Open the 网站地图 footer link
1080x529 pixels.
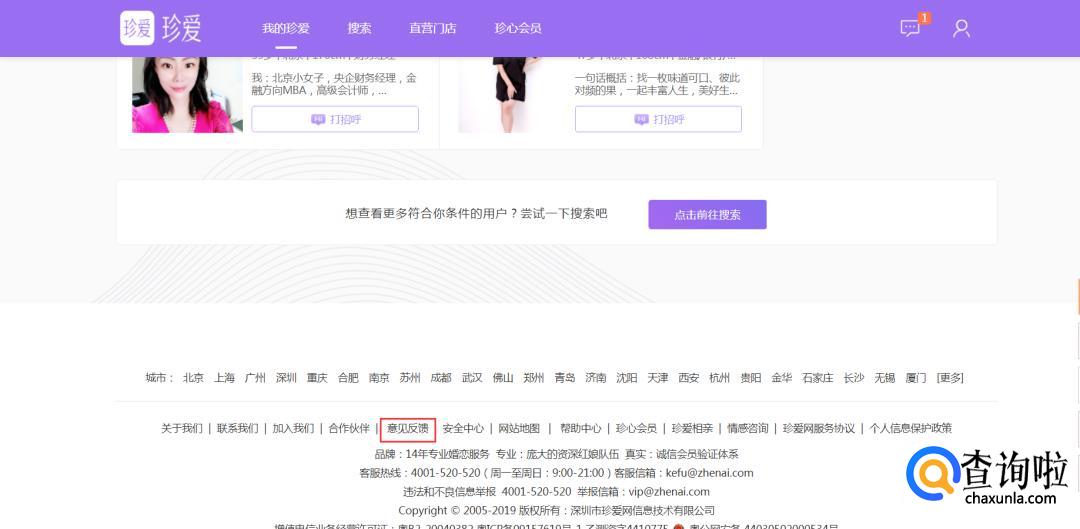(519, 428)
